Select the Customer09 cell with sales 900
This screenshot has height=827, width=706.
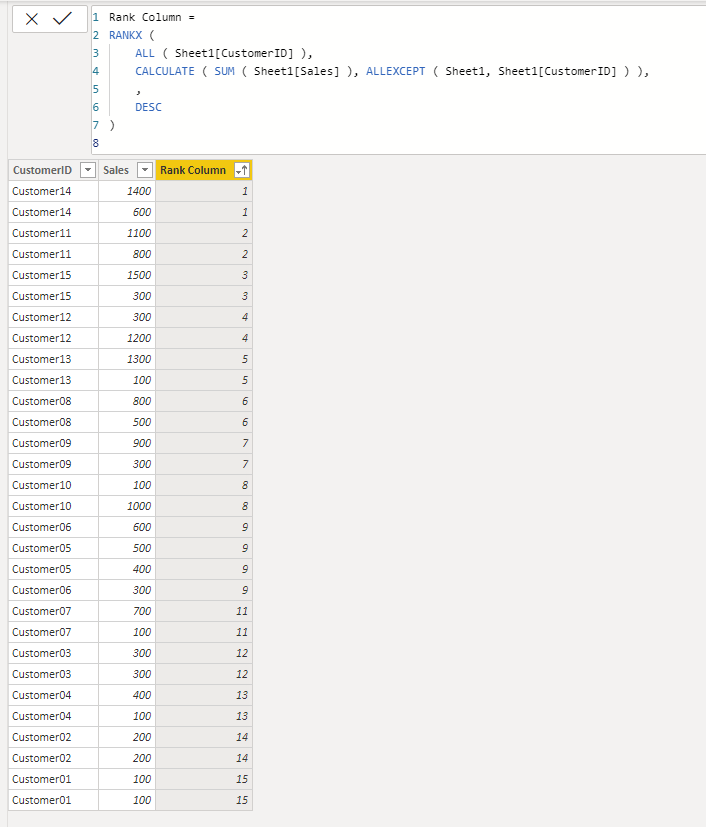[53, 443]
